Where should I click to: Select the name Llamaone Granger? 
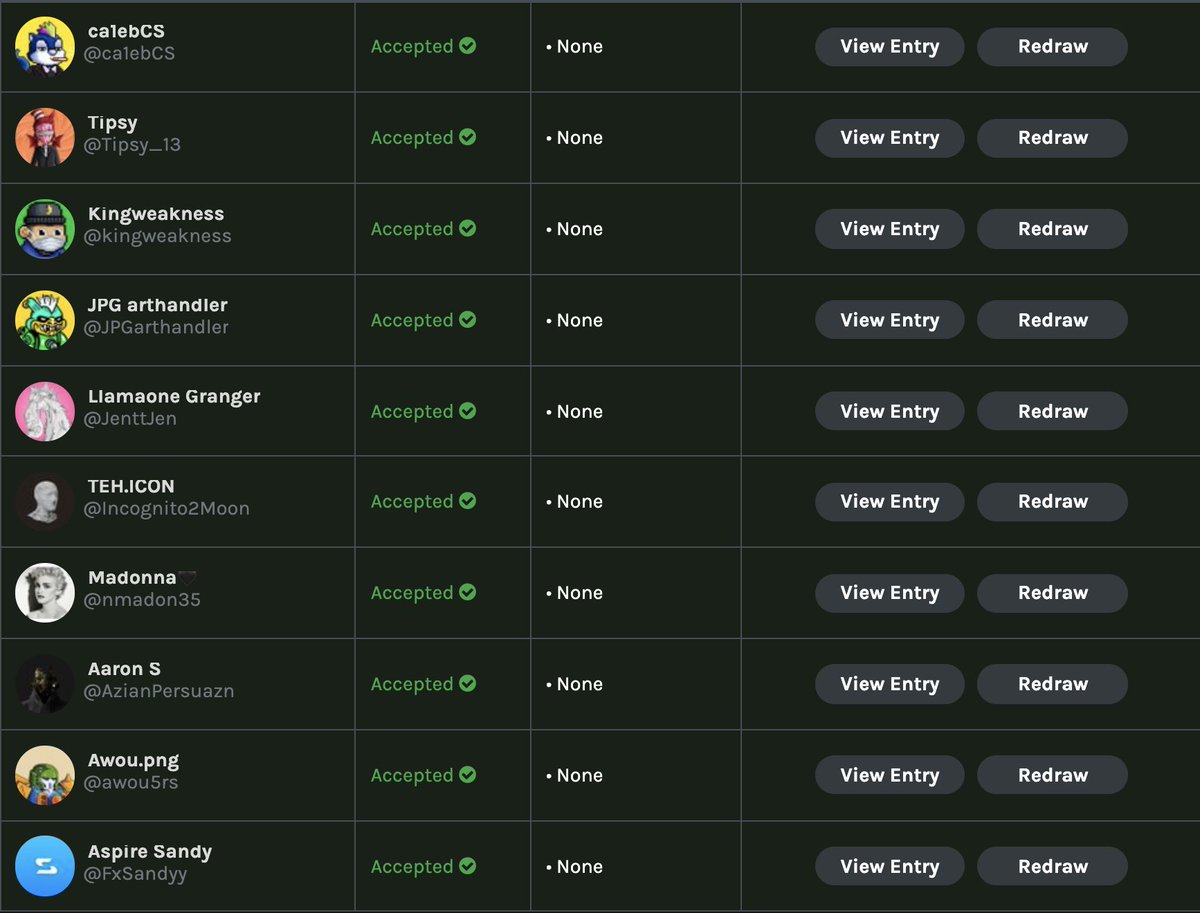[x=174, y=396]
